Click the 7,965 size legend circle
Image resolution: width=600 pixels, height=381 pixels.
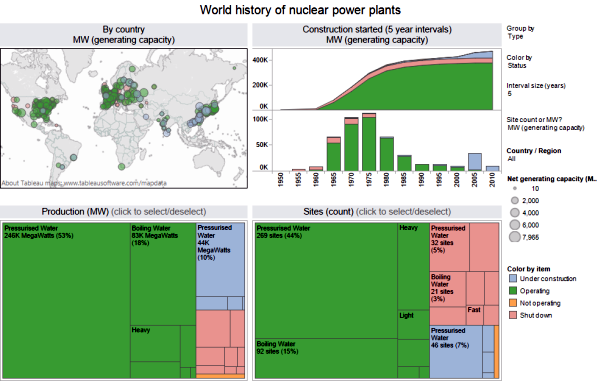click(x=515, y=237)
